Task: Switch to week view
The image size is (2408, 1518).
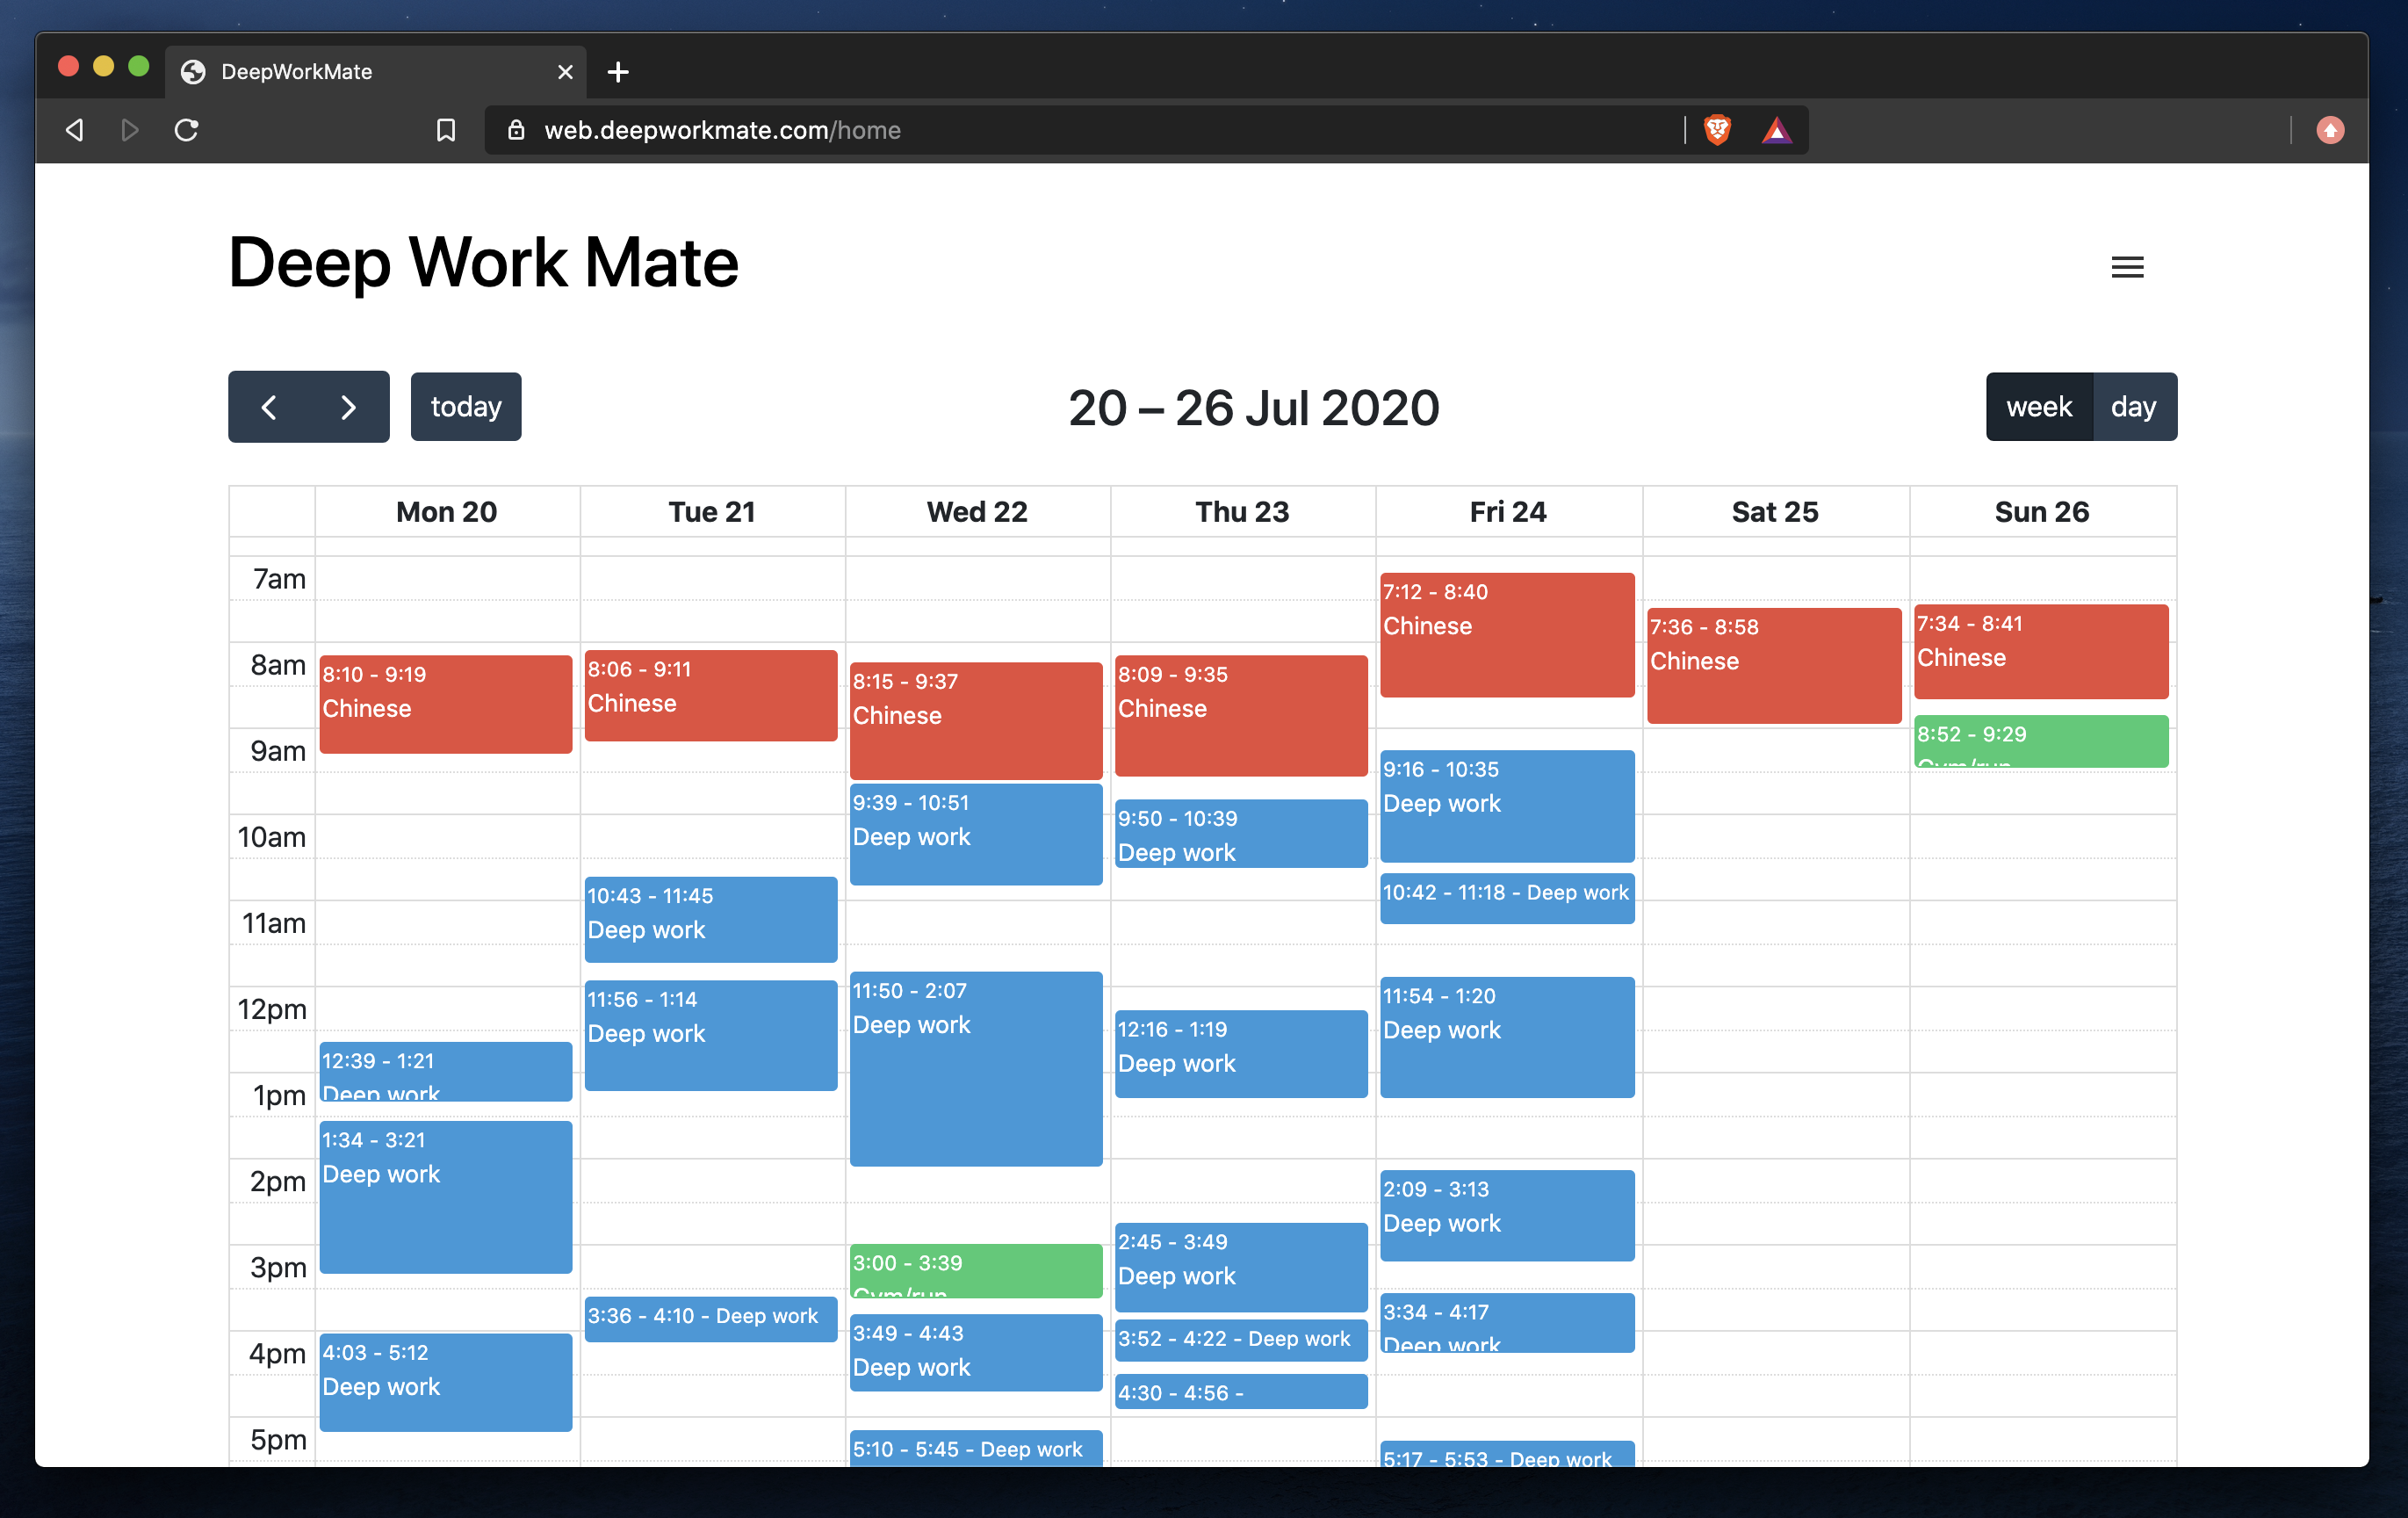Action: point(2038,407)
